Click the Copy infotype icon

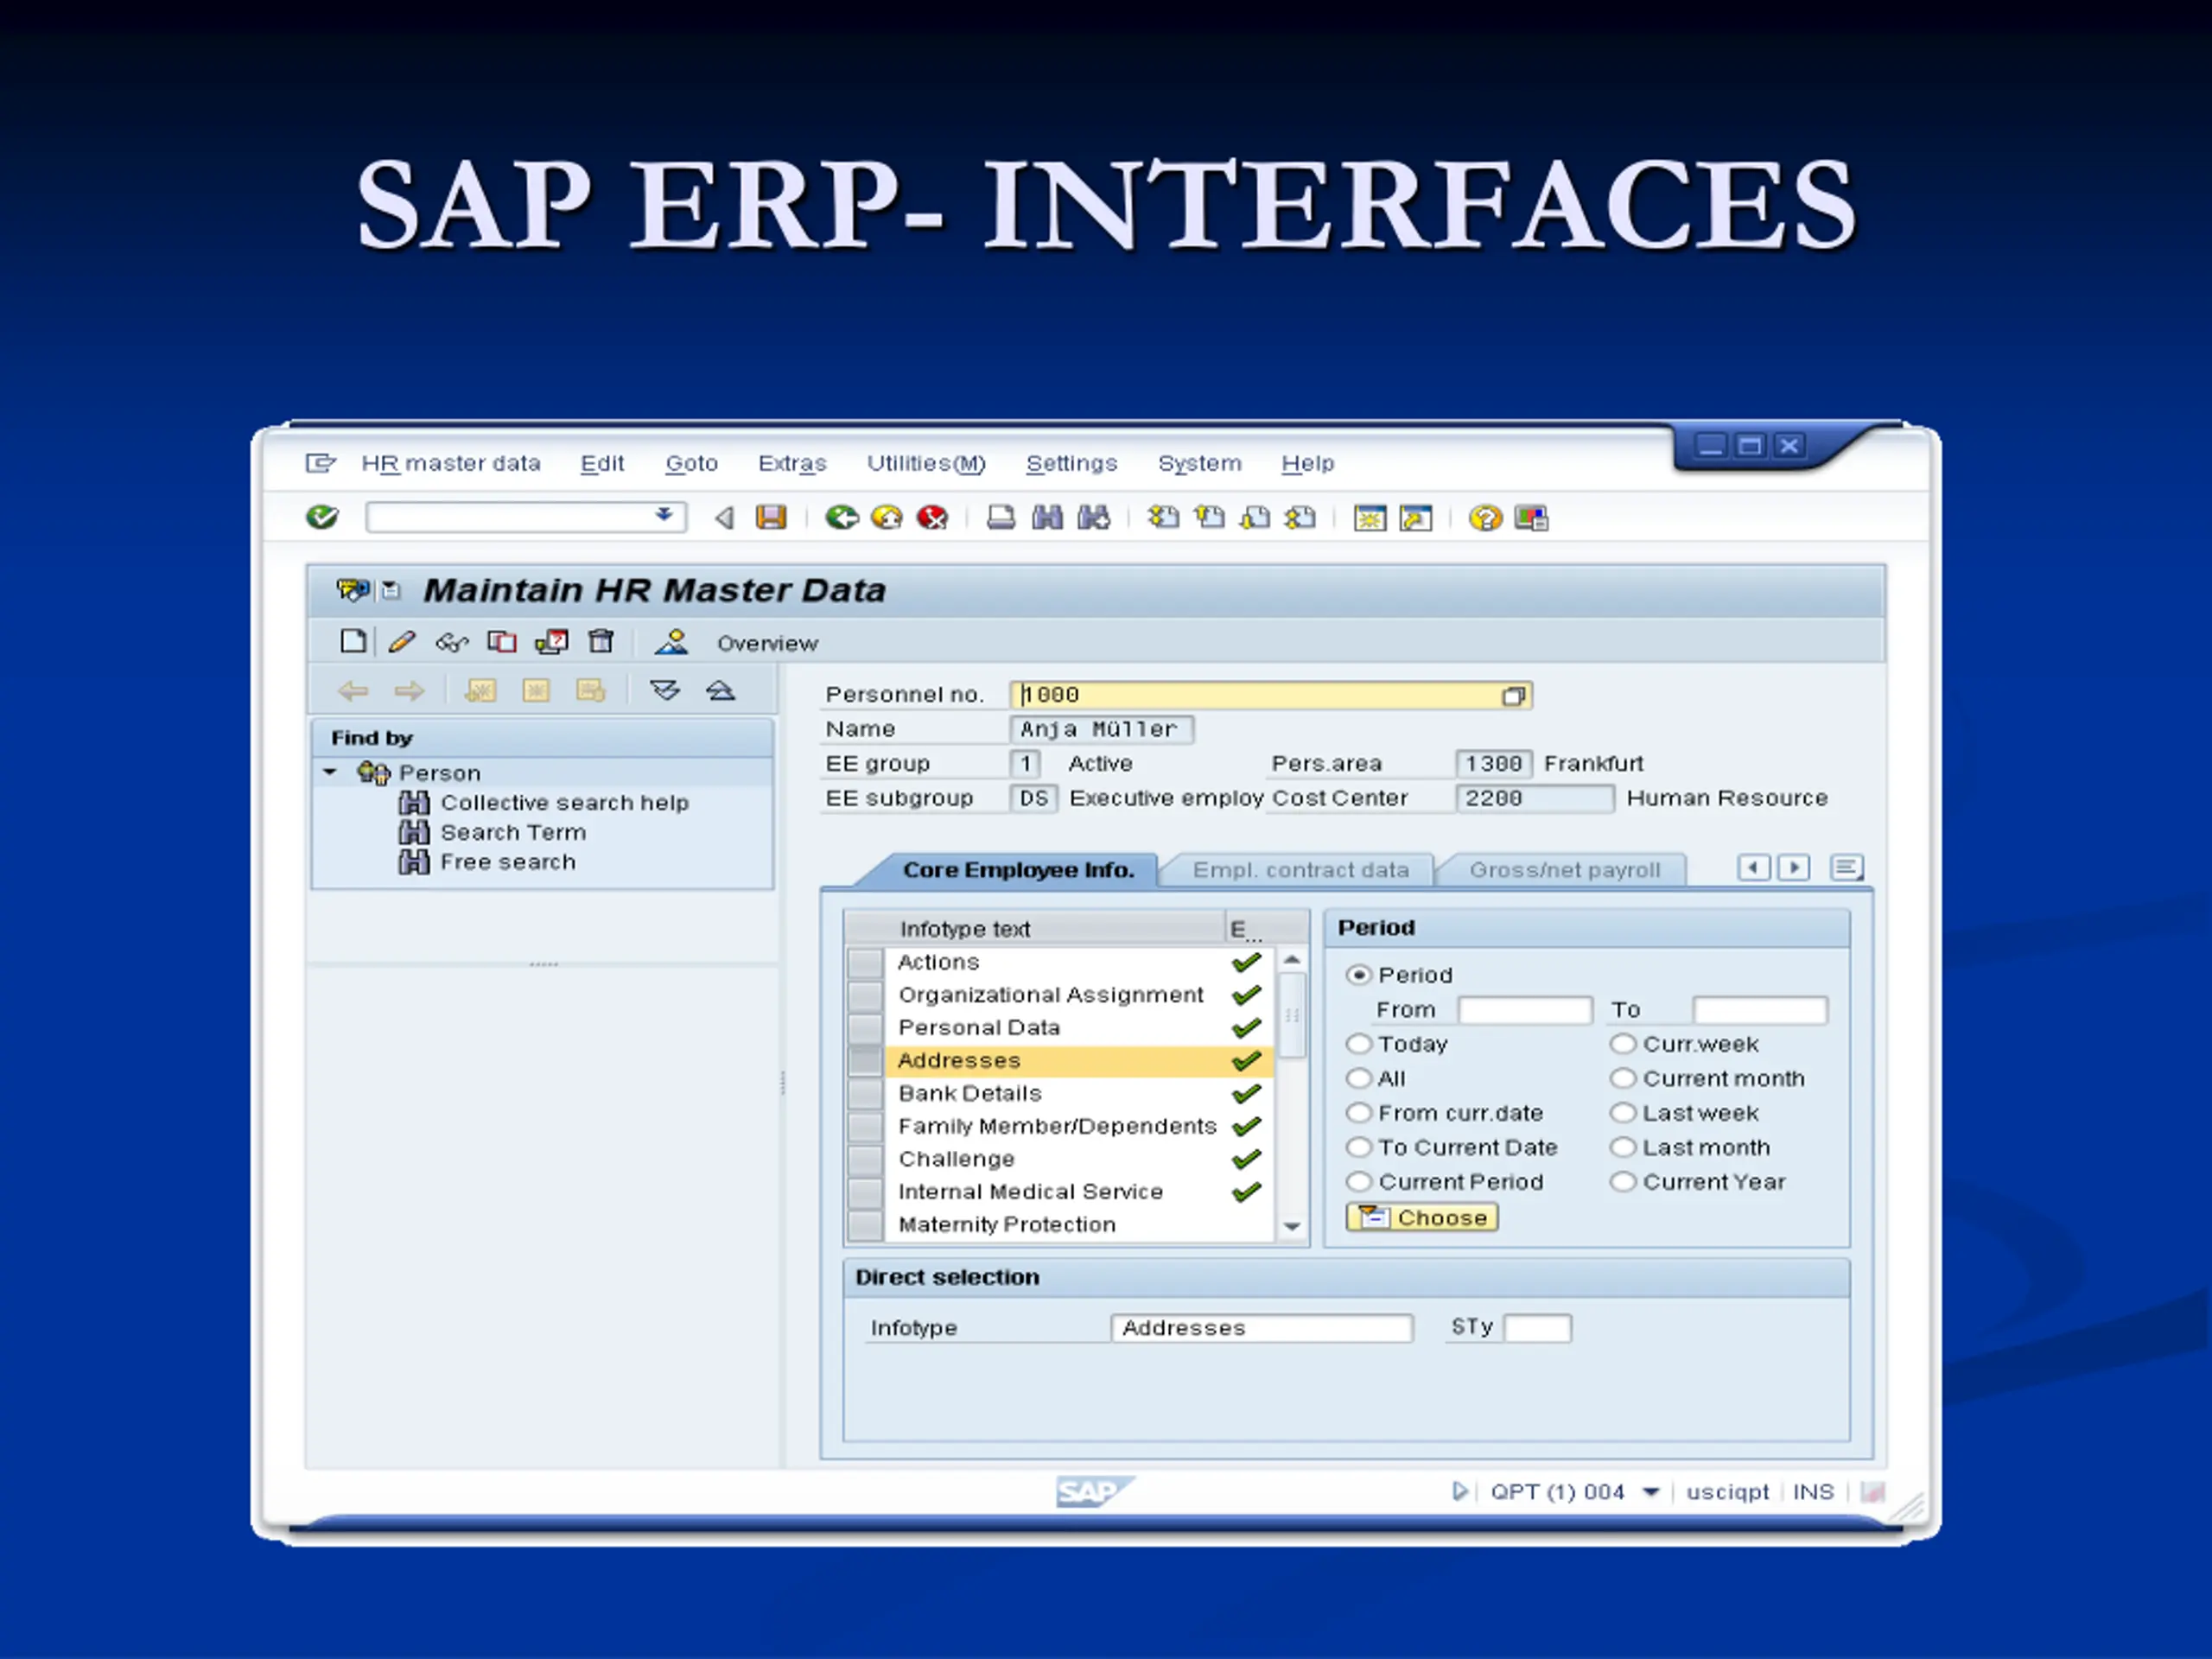tap(502, 642)
